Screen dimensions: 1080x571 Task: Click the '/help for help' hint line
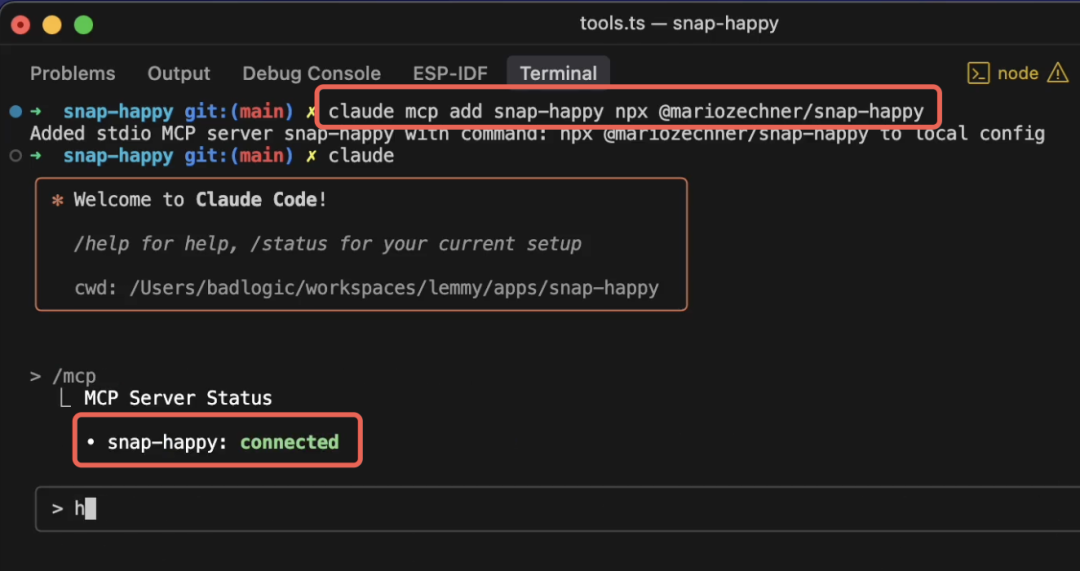click(x=327, y=244)
